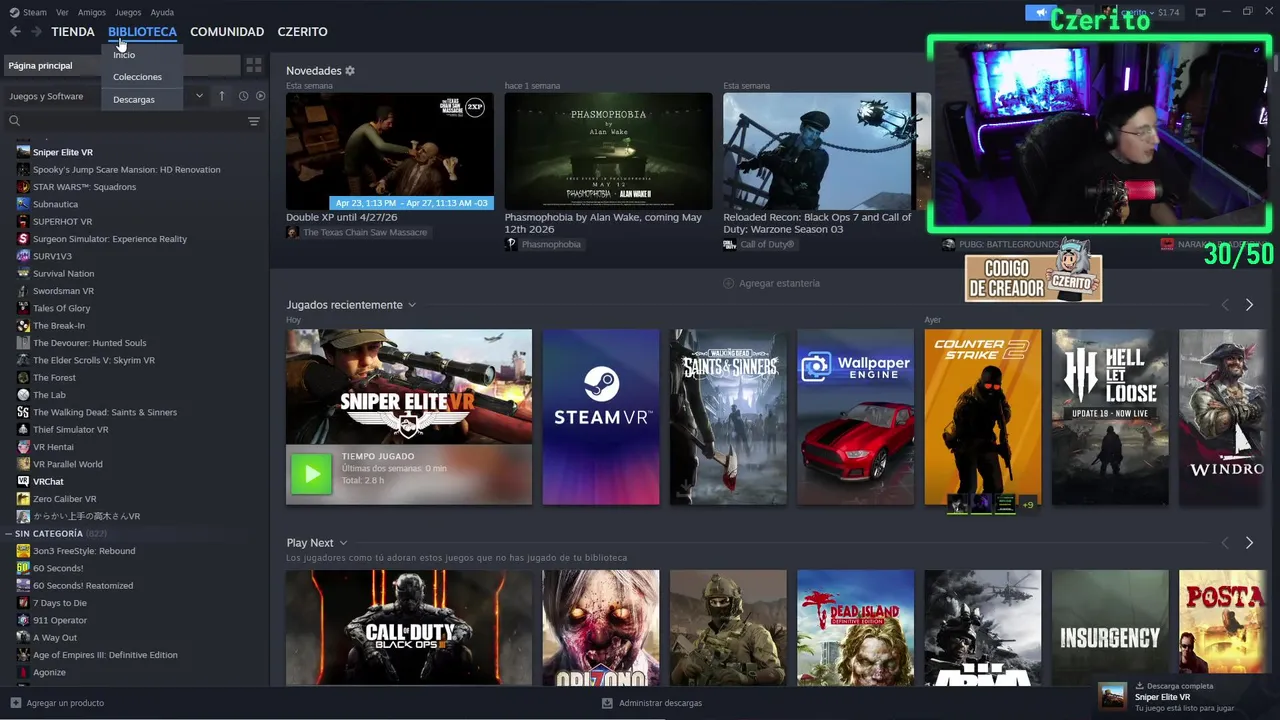Click the SUPERHOT VR icon in list
Screen dimensions: 1280x720
[24, 221]
